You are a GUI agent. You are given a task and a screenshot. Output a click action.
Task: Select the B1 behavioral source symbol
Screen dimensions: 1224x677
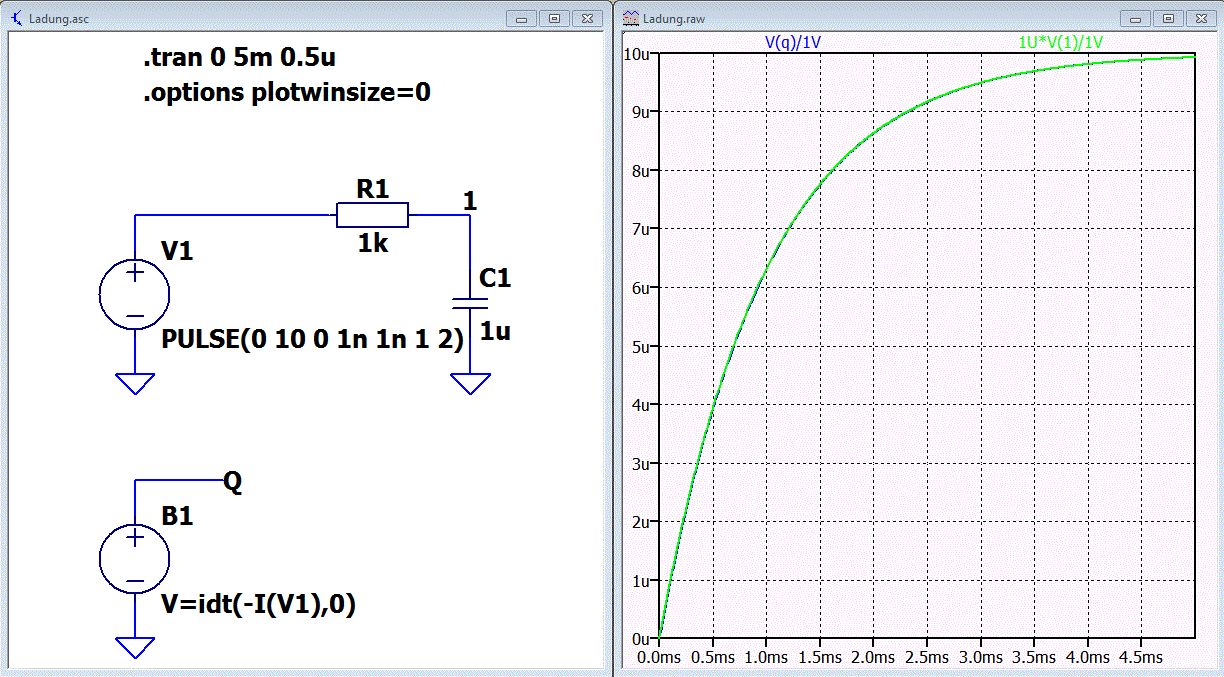tap(135, 560)
